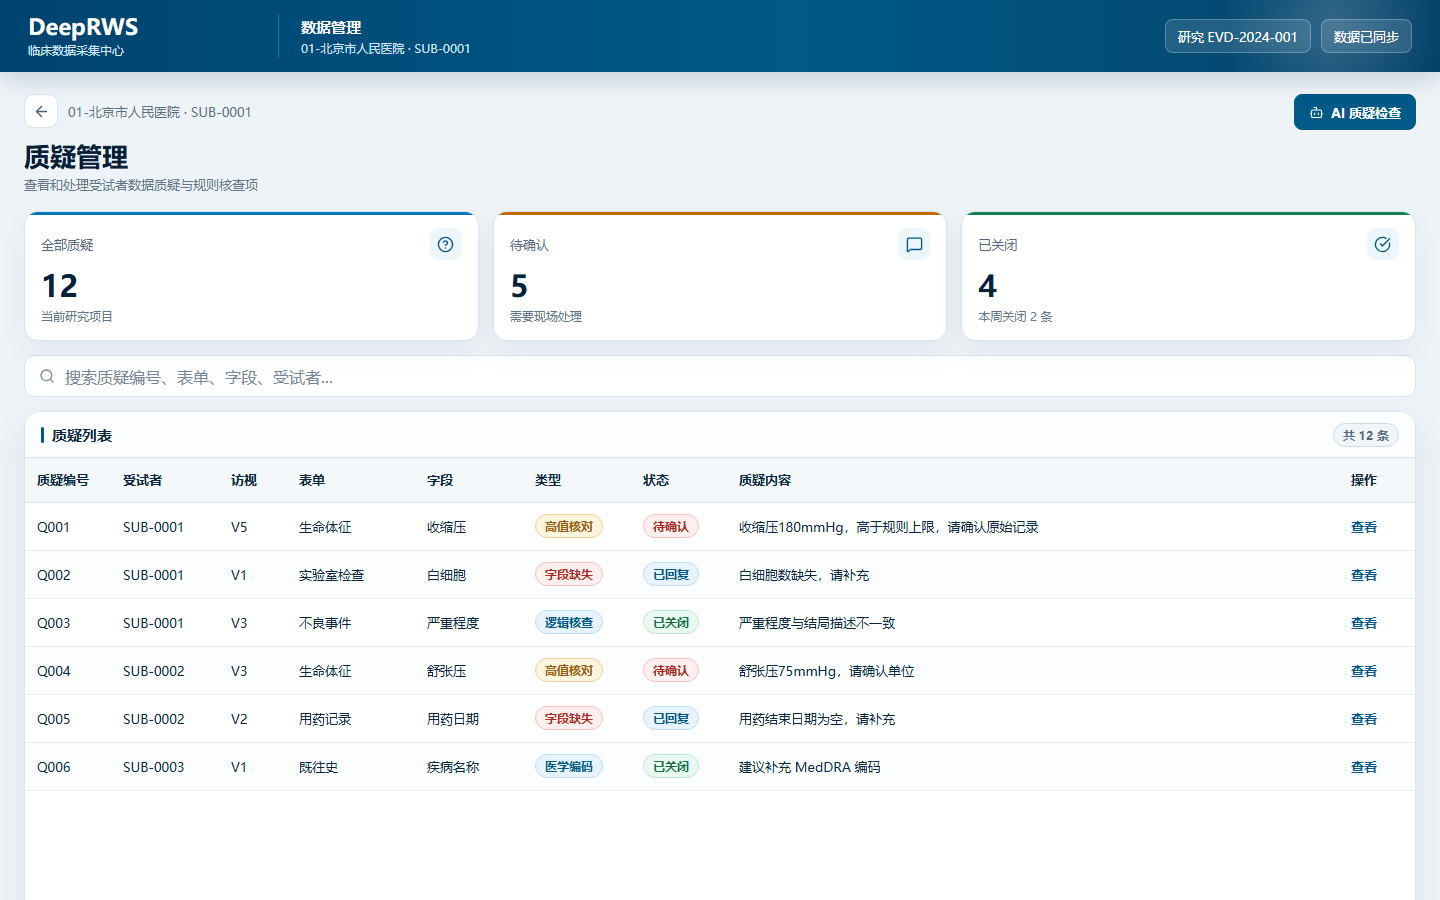The image size is (1440, 900).
Task: Click the 已回复 status badge in row Q005
Action: point(671,719)
